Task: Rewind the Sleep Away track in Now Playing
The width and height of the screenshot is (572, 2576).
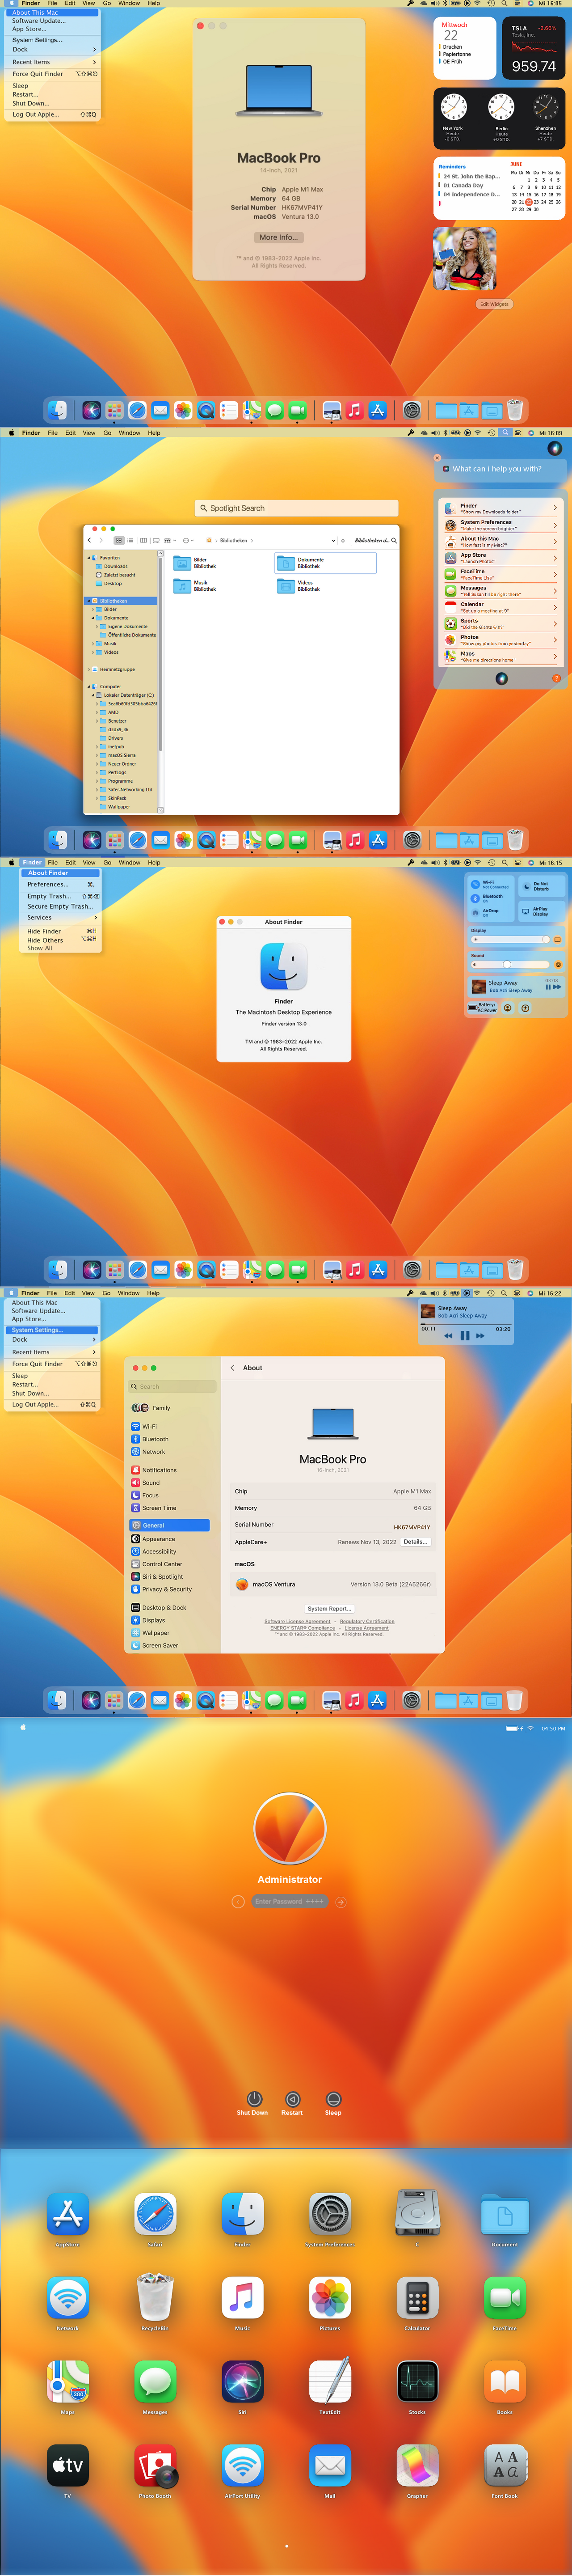Action: 448,1335
